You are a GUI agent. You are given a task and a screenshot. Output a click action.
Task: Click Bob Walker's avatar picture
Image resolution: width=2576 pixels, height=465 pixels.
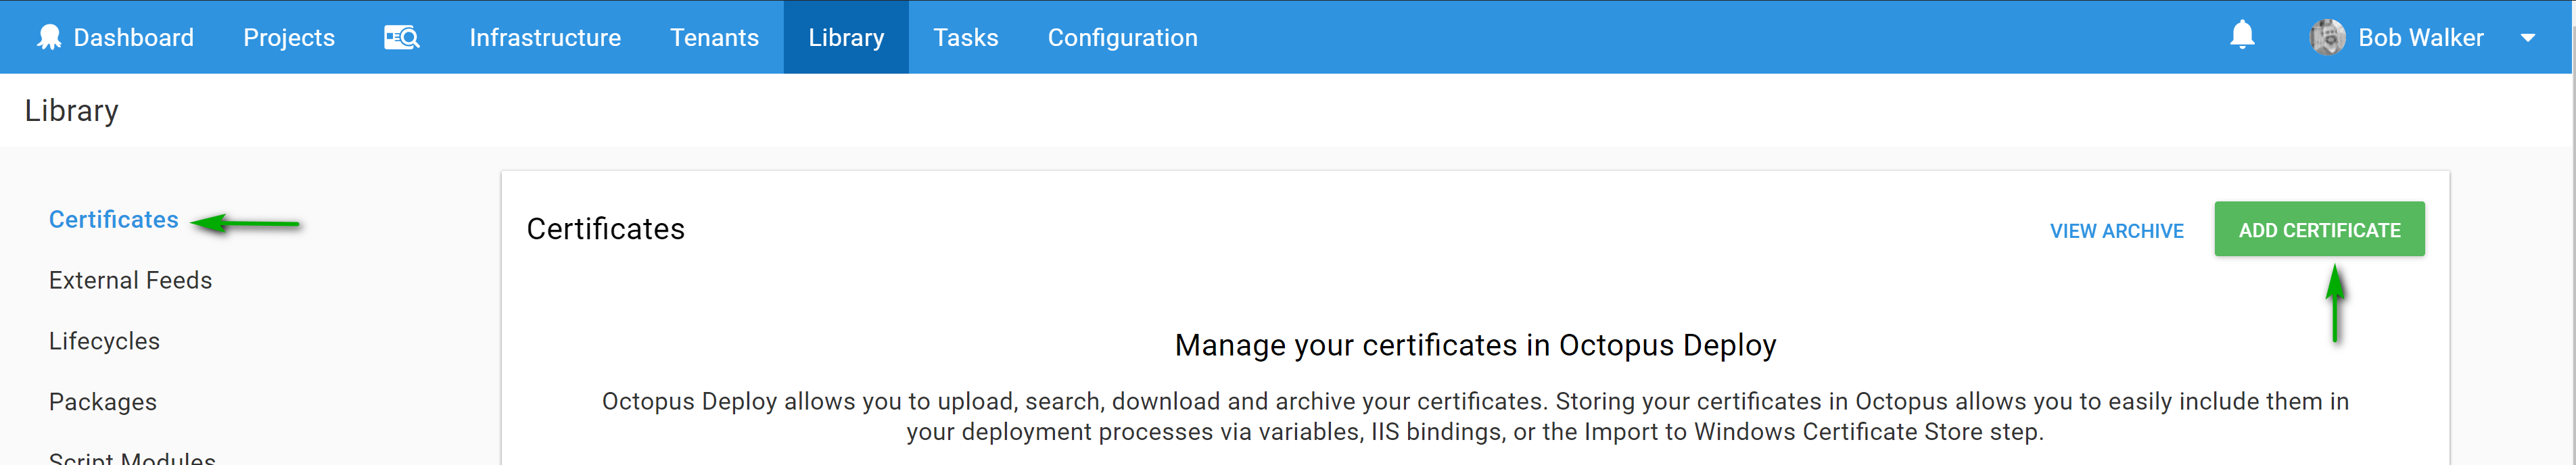(2327, 38)
